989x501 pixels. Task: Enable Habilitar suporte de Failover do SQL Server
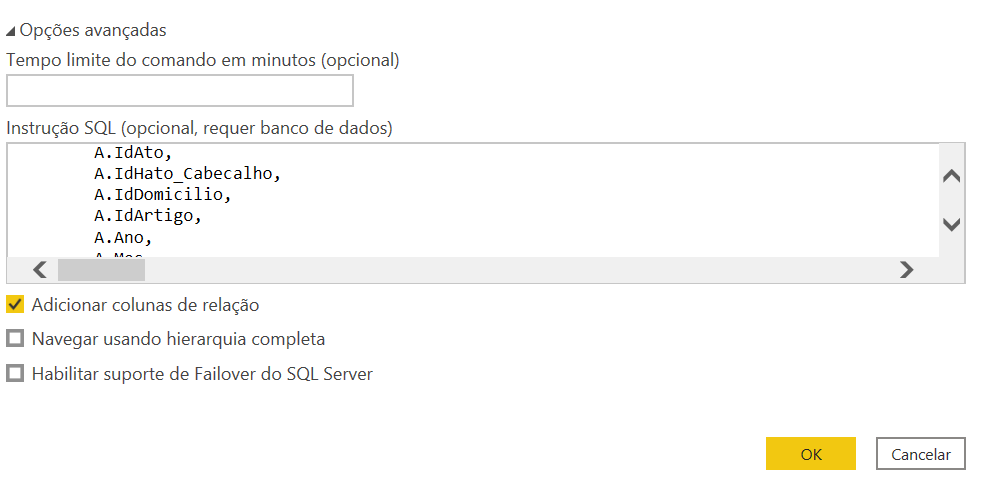pyautogui.click(x=15, y=374)
